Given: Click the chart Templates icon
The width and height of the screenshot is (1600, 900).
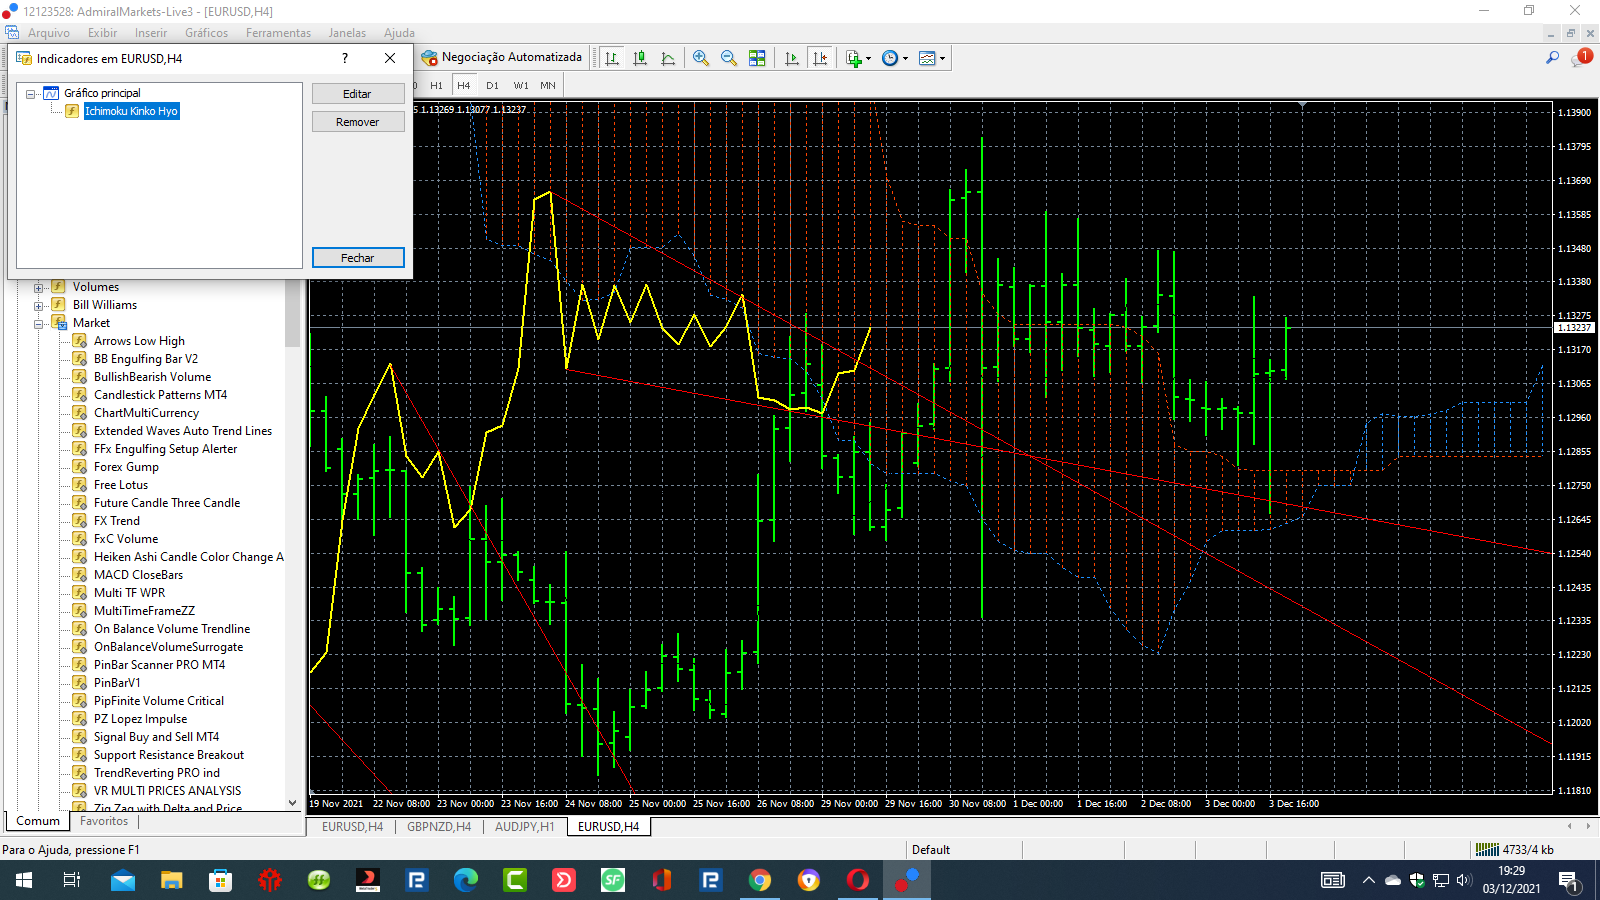Looking at the screenshot, I should tap(927, 58).
